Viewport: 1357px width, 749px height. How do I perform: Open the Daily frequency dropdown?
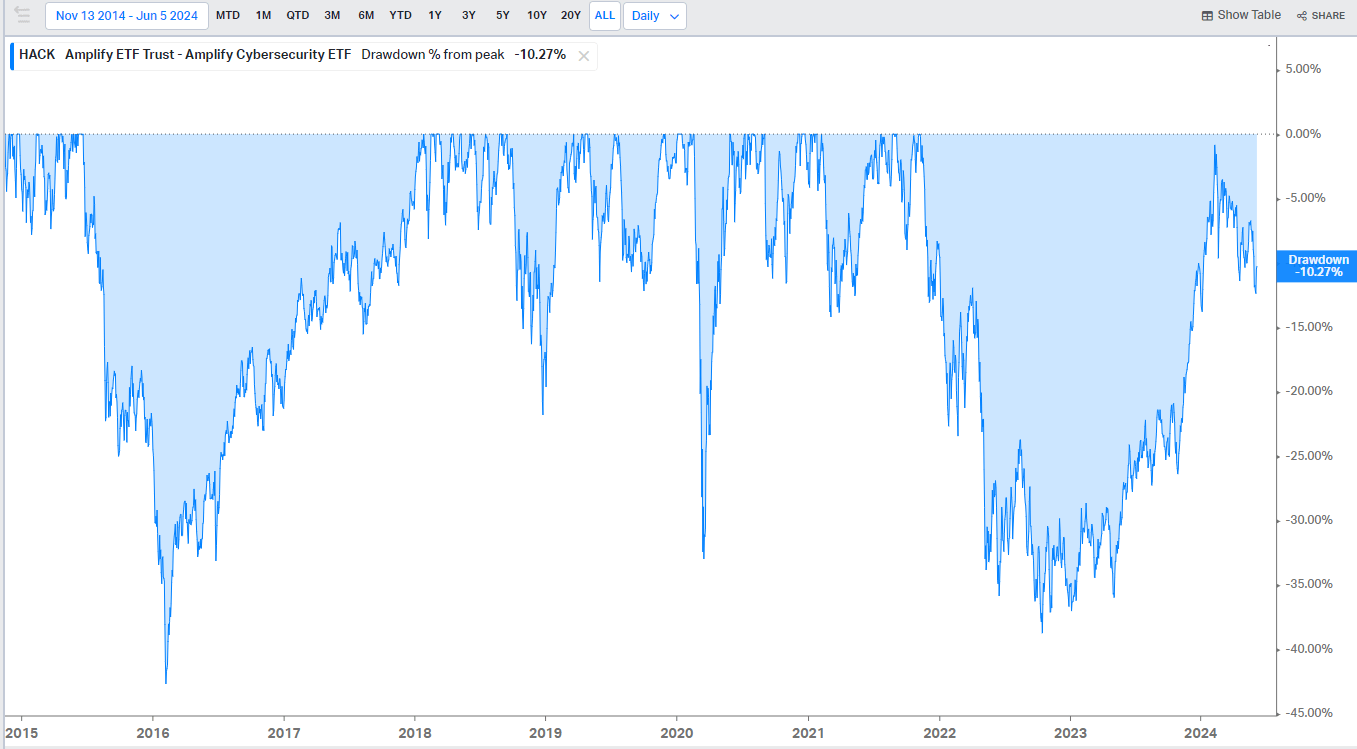(654, 15)
